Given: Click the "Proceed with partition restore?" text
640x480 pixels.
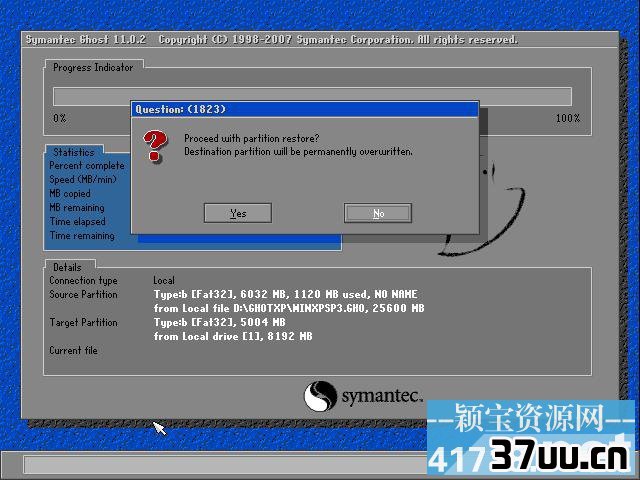Looking at the screenshot, I should point(252,138).
